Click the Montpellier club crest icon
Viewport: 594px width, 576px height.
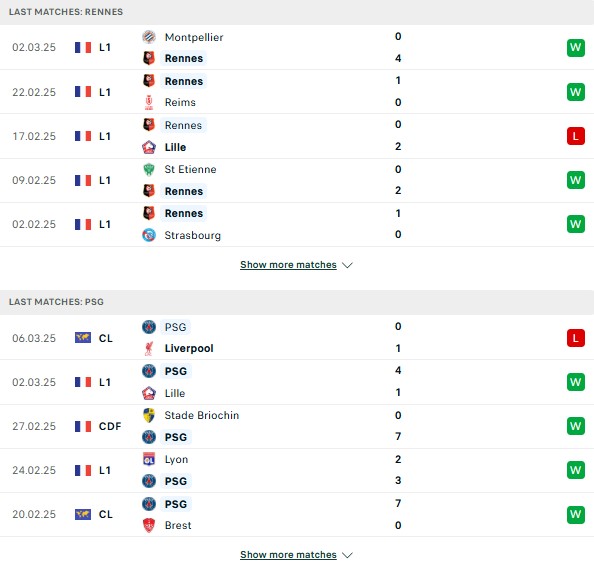pos(149,37)
